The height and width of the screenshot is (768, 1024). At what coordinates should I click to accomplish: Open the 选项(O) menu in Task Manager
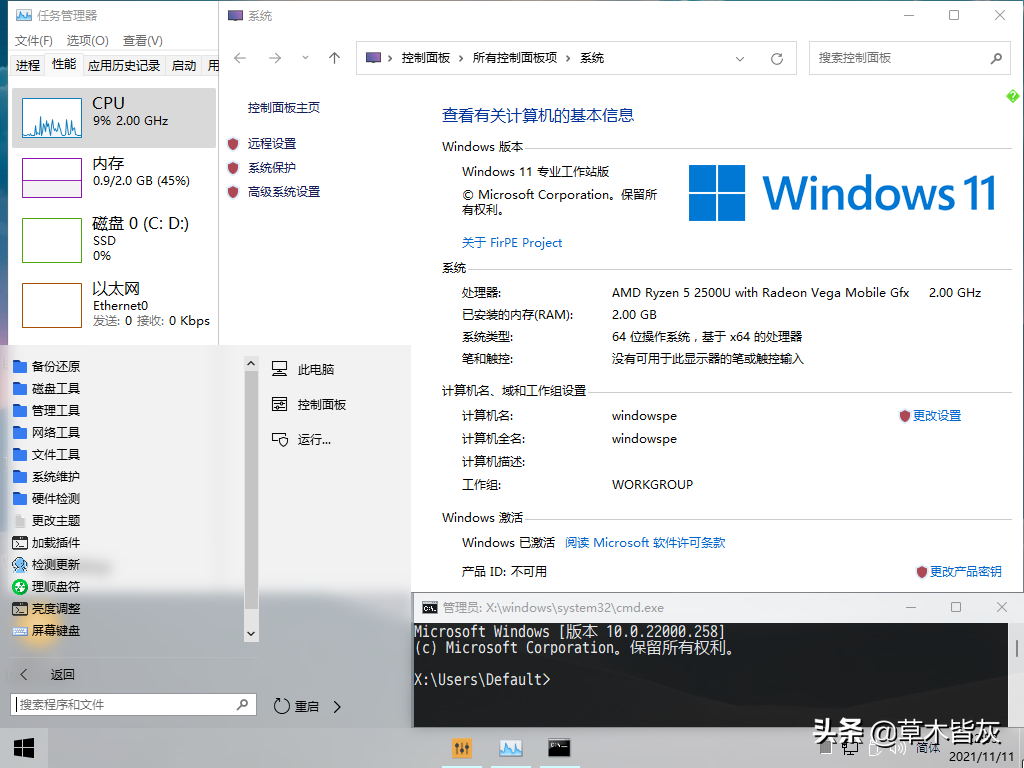coord(88,40)
